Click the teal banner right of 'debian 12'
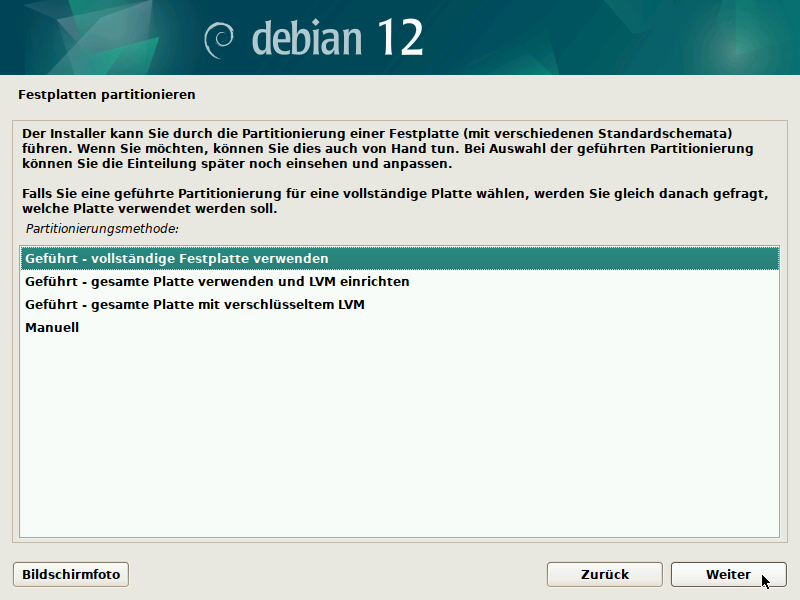The height and width of the screenshot is (600, 800). click(x=620, y=38)
